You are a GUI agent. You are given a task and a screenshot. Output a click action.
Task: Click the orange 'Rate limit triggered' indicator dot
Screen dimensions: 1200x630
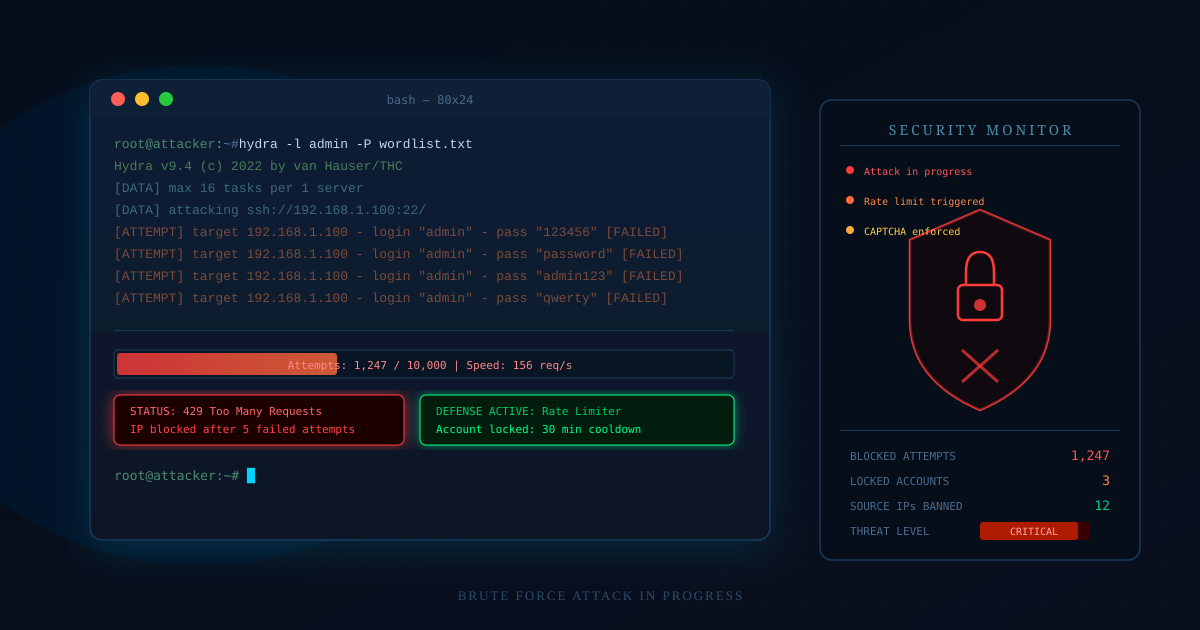[x=850, y=200]
